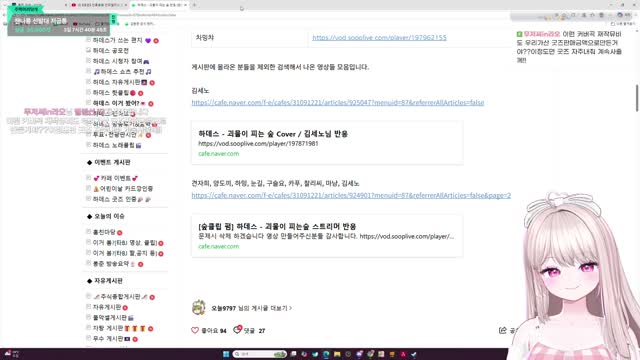Screen dimensions: 640x360
Task: Open the 홍친마당 board
Action: (x=104, y=232)
